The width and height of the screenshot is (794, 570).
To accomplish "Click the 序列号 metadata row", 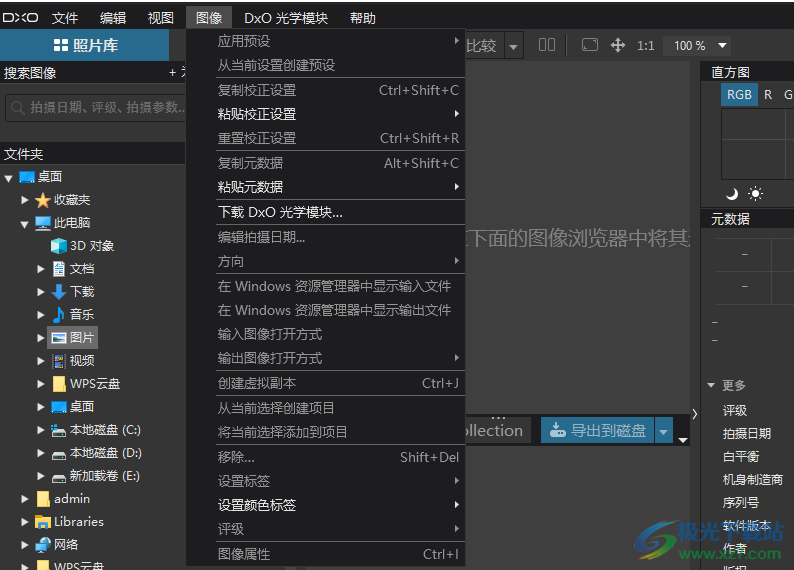I will point(741,503).
